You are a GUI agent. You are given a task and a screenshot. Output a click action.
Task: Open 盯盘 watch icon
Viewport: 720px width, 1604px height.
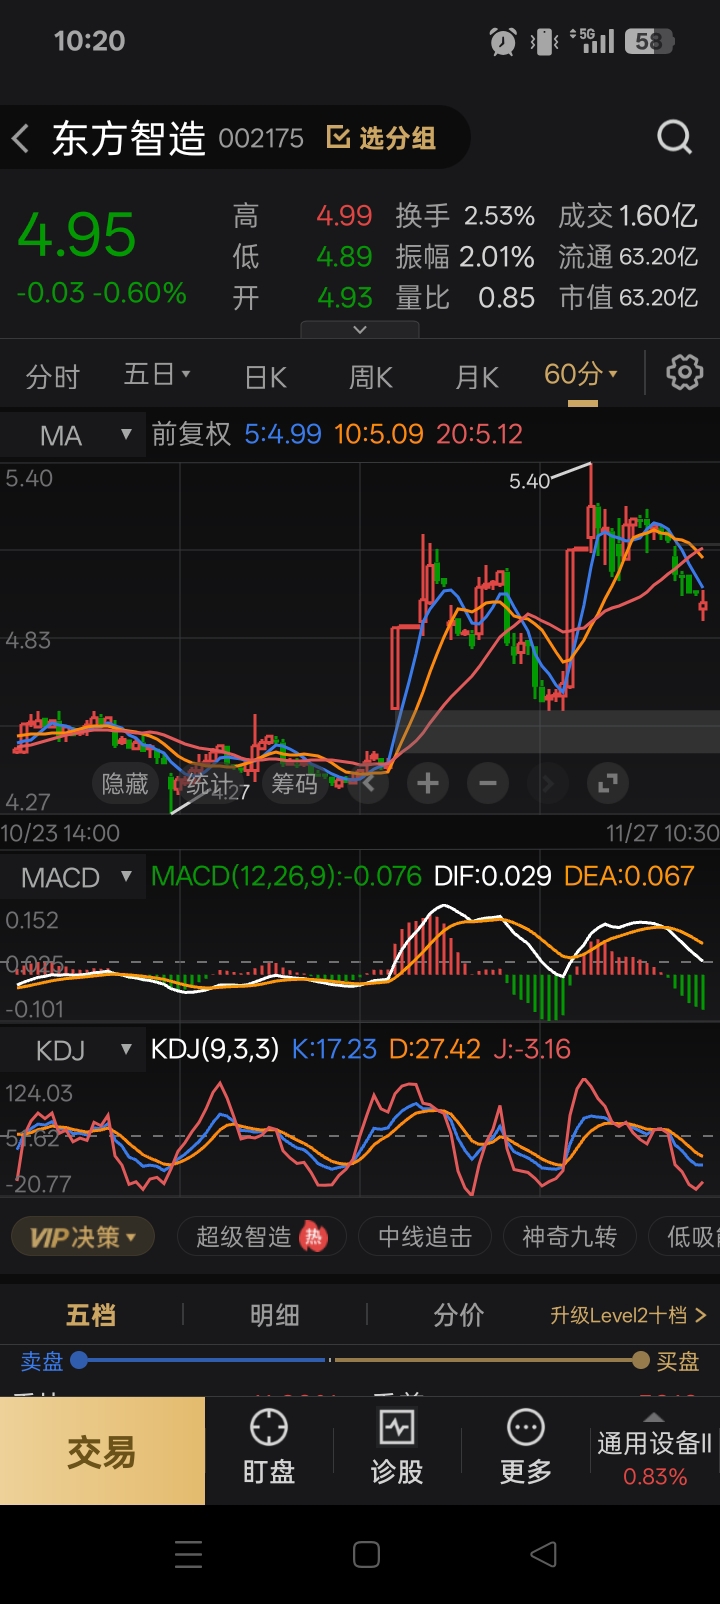pos(269,1449)
